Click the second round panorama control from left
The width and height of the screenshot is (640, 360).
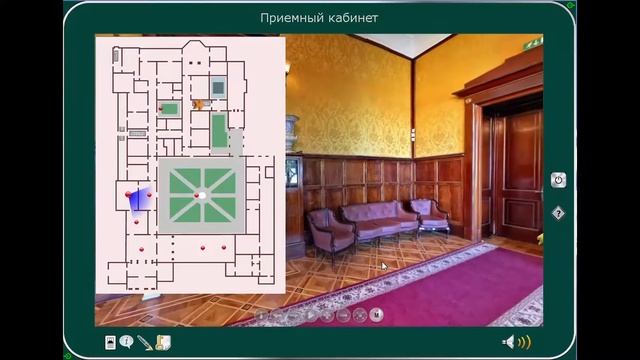278,315
